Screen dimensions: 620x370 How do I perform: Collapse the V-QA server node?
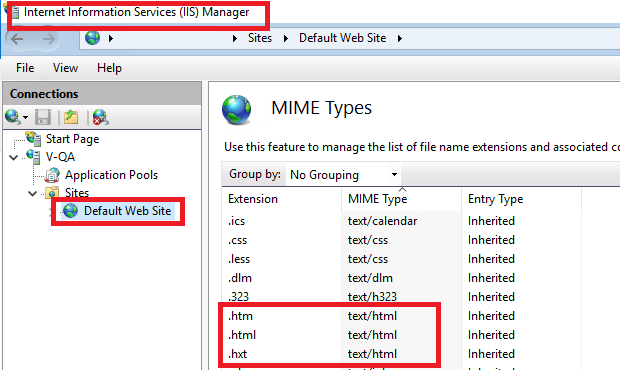coord(14,157)
